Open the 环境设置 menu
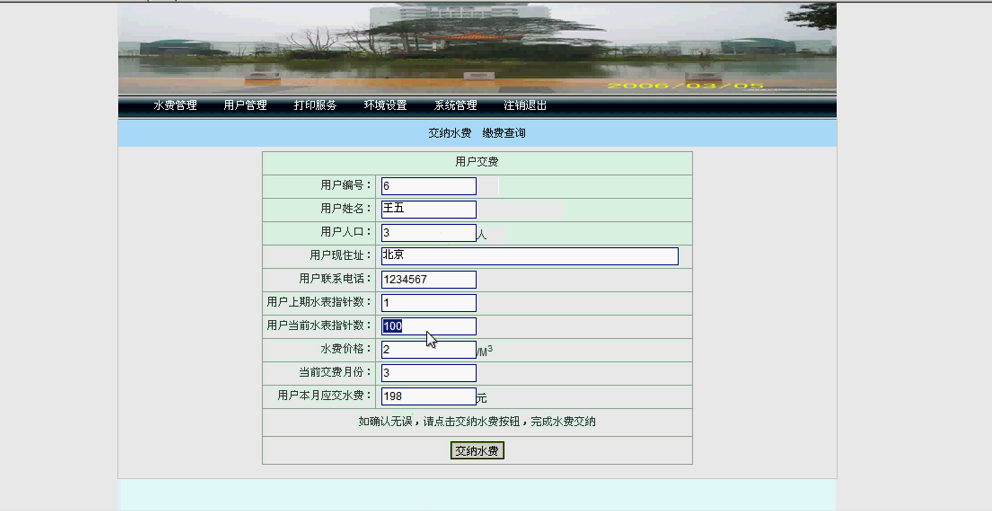Screen dimensions: 992x511 [x=385, y=106]
